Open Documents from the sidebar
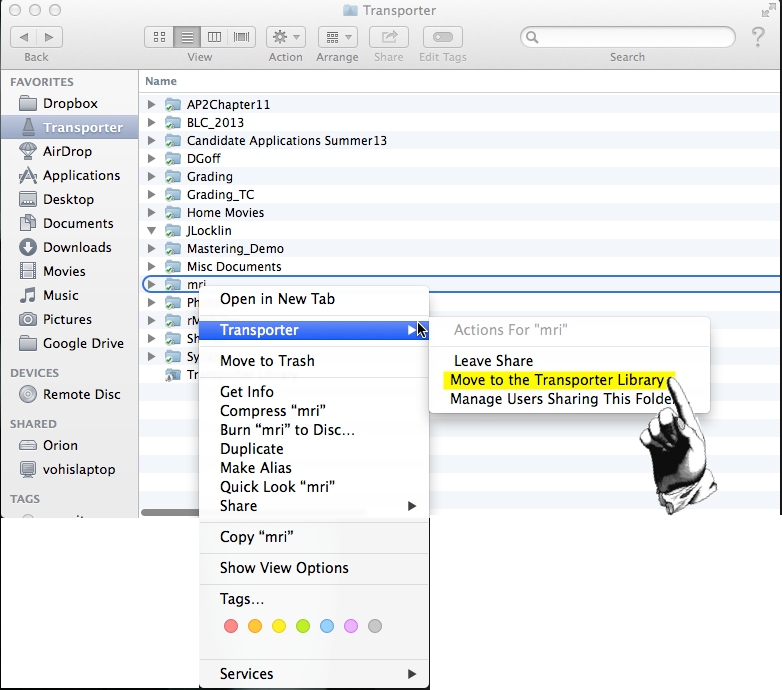Viewport: 782px width, 690px height. [70, 223]
